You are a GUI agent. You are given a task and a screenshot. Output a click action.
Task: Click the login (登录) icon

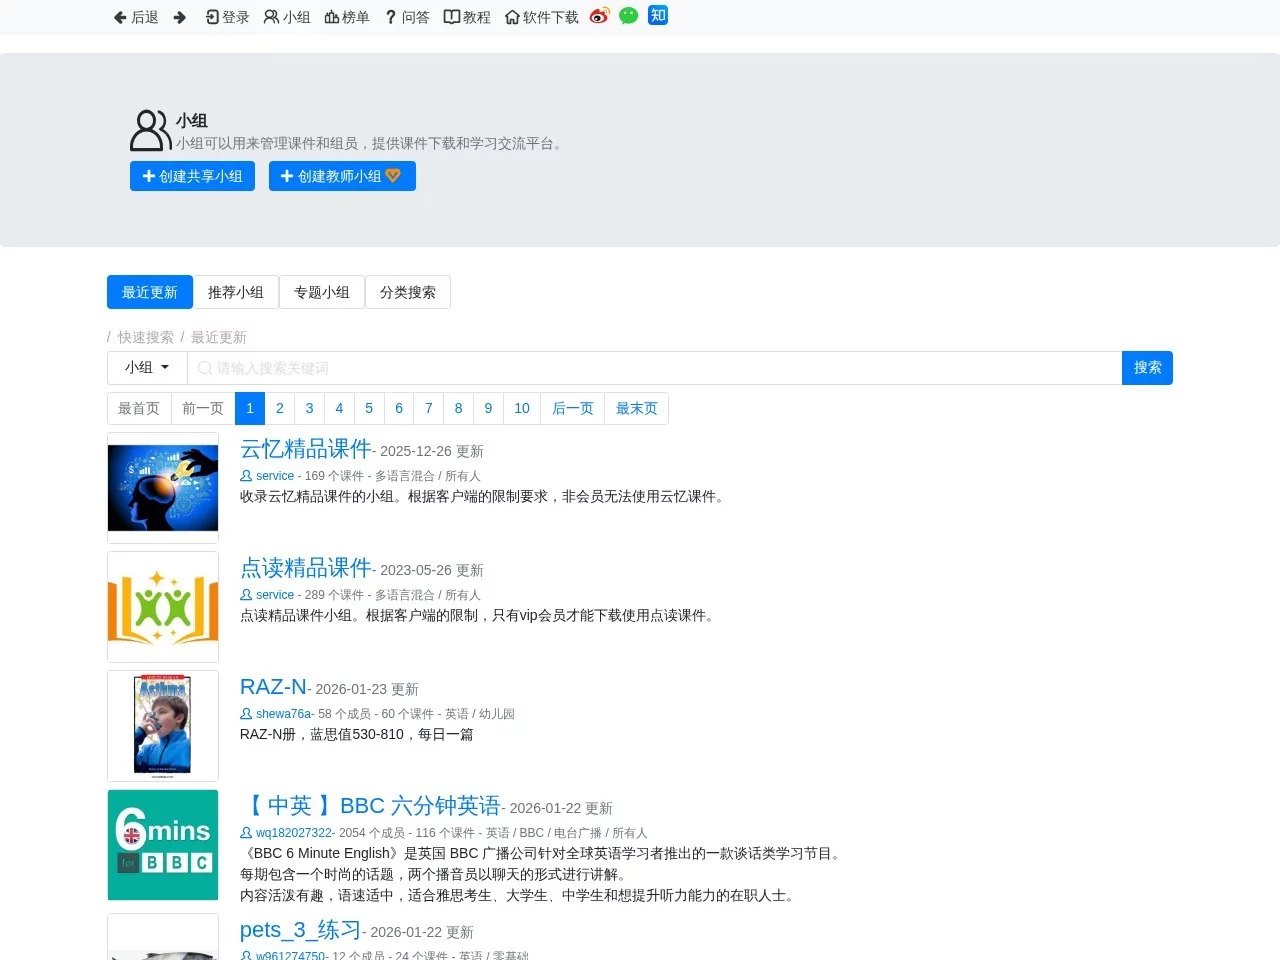coord(212,17)
